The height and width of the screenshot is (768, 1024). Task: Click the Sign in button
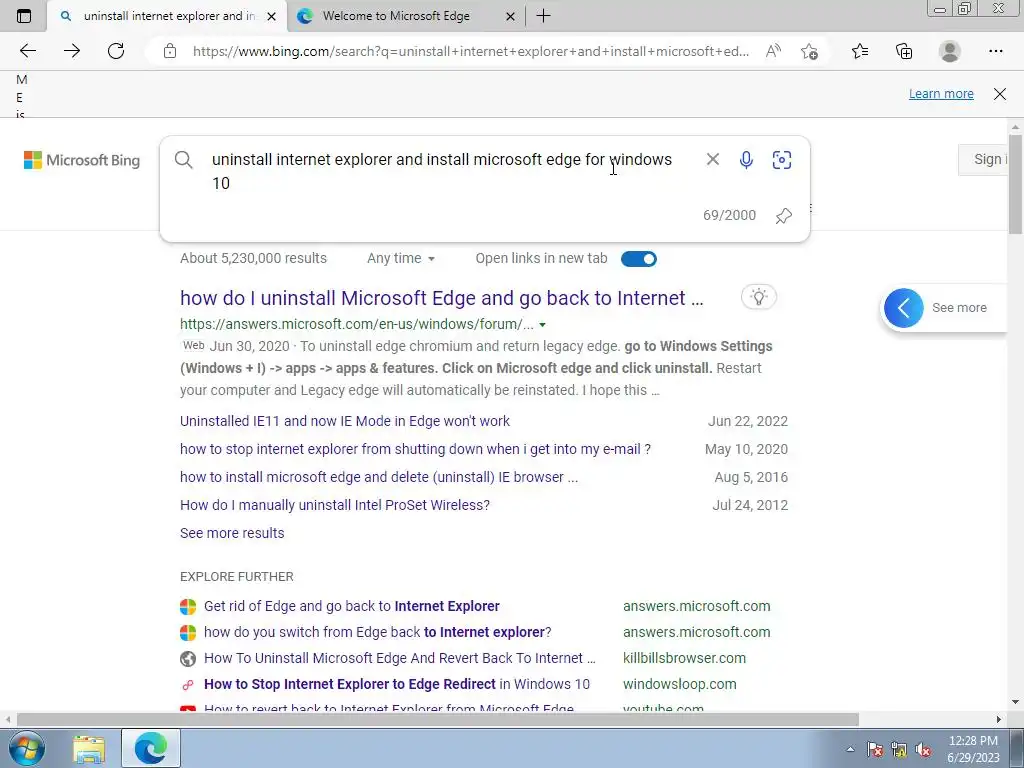(985, 159)
